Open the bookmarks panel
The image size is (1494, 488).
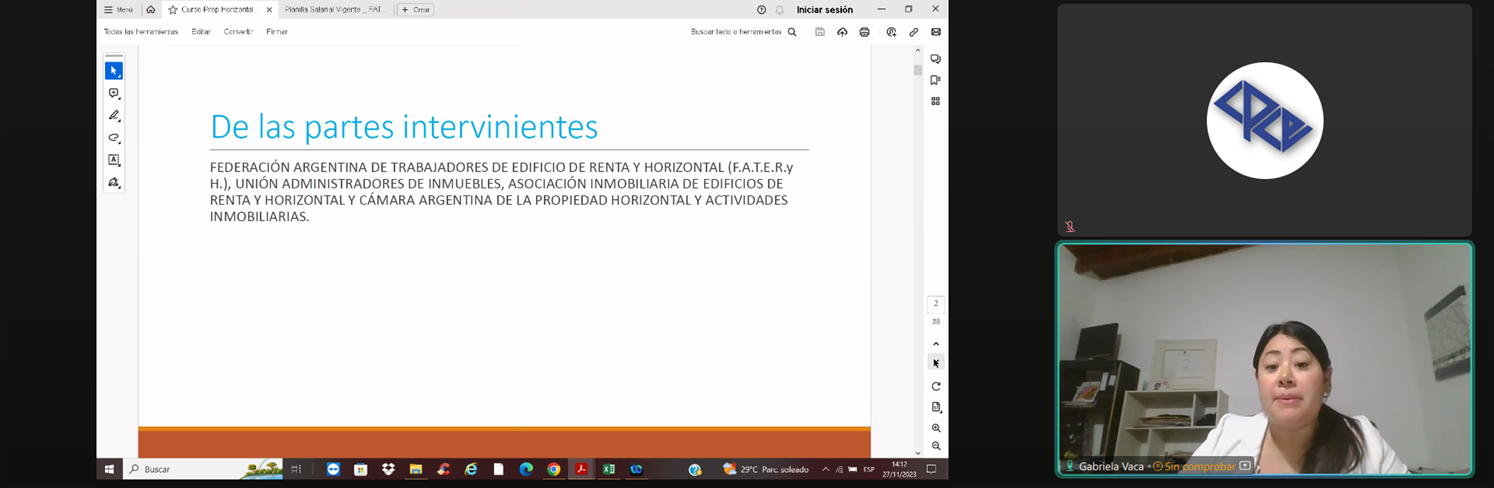click(x=935, y=80)
